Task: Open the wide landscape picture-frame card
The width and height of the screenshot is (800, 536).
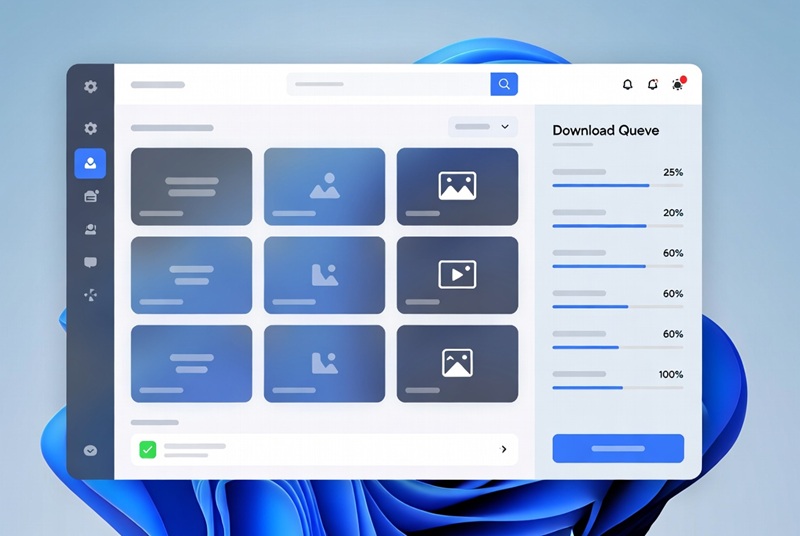Action: pos(457,187)
